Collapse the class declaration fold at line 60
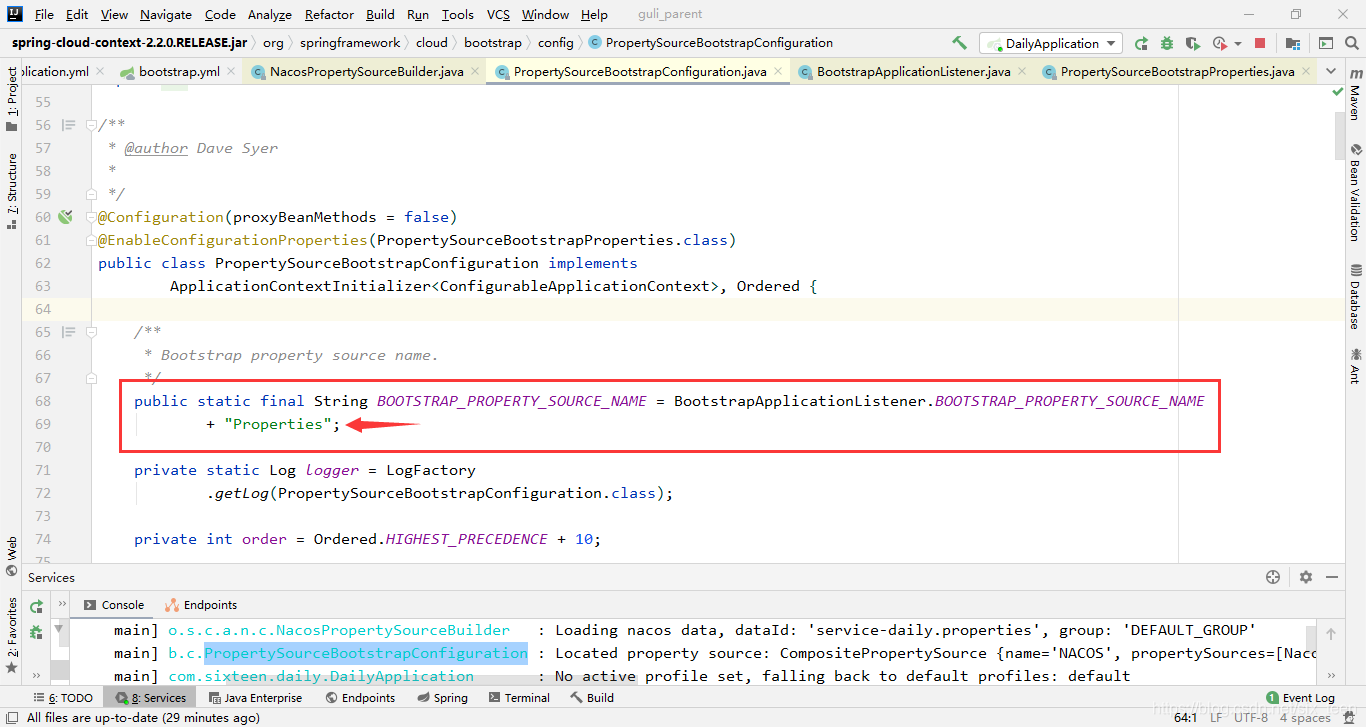The image size is (1366, 727). pyautogui.click(x=90, y=217)
